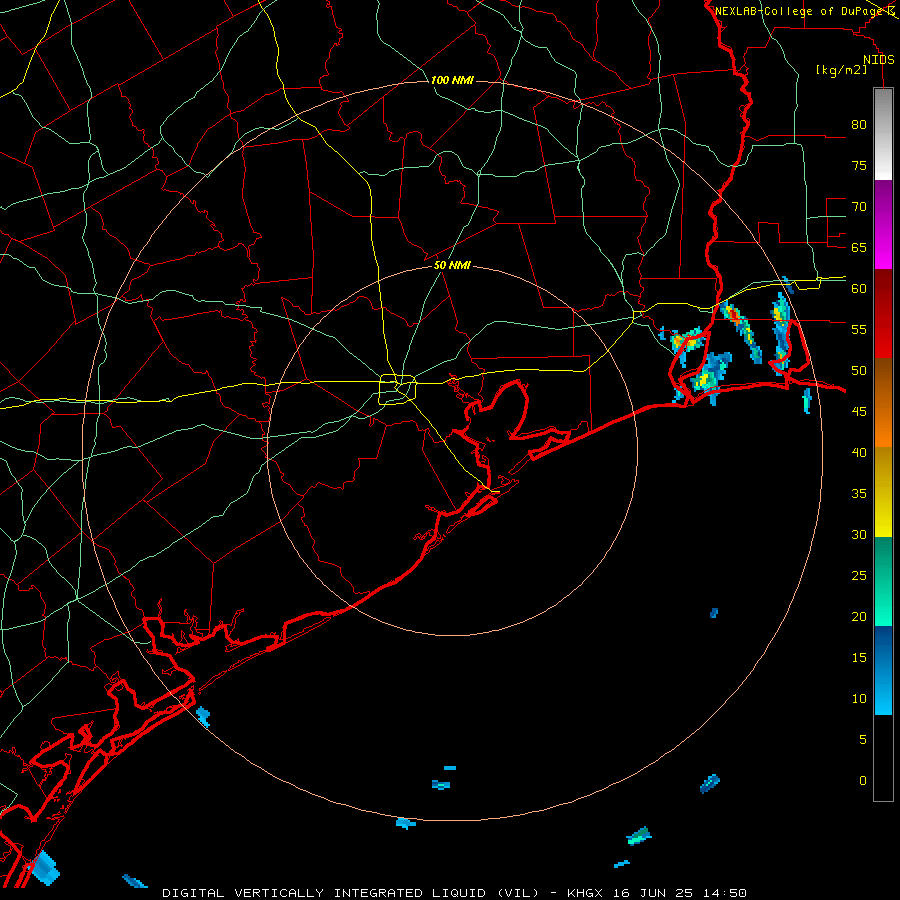
Task: Click the '50' scale value
Action: click(x=859, y=371)
